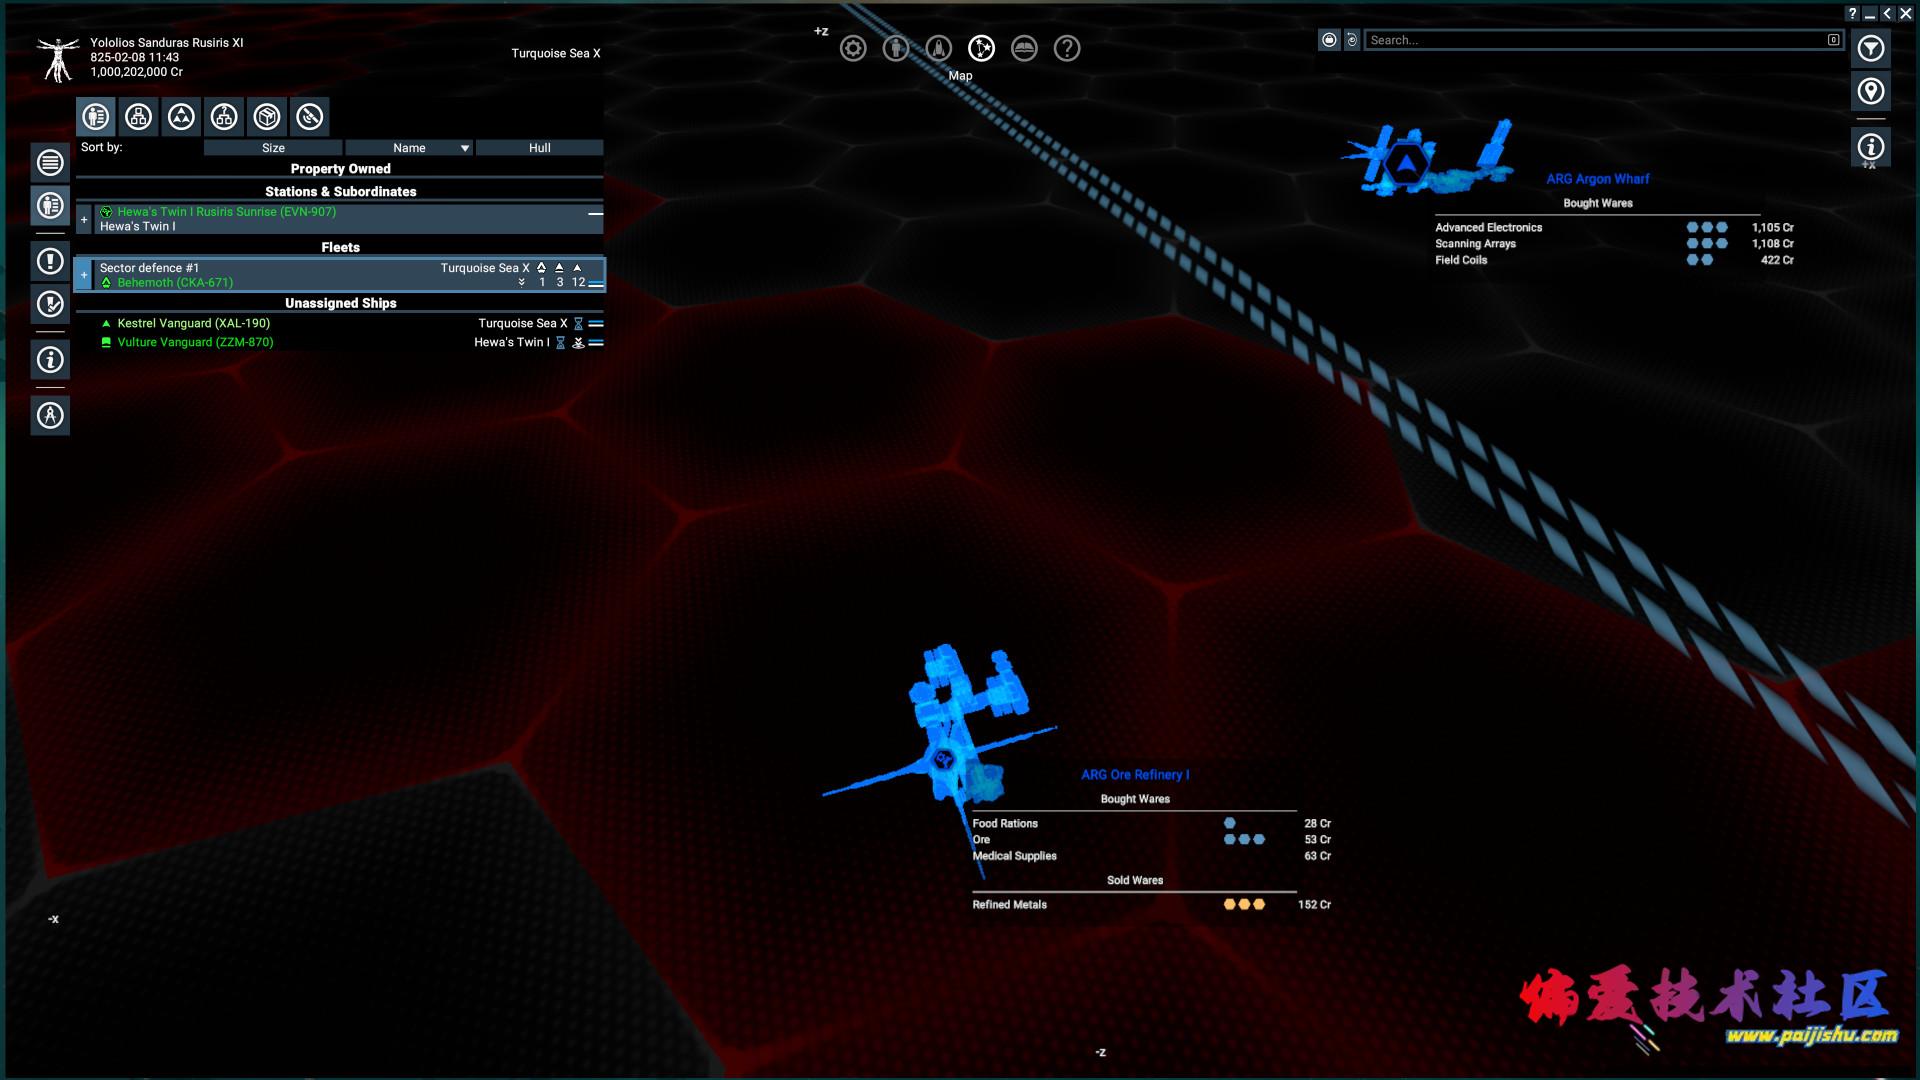
Task: Click the rotate view icon beside search
Action: (x=1352, y=40)
